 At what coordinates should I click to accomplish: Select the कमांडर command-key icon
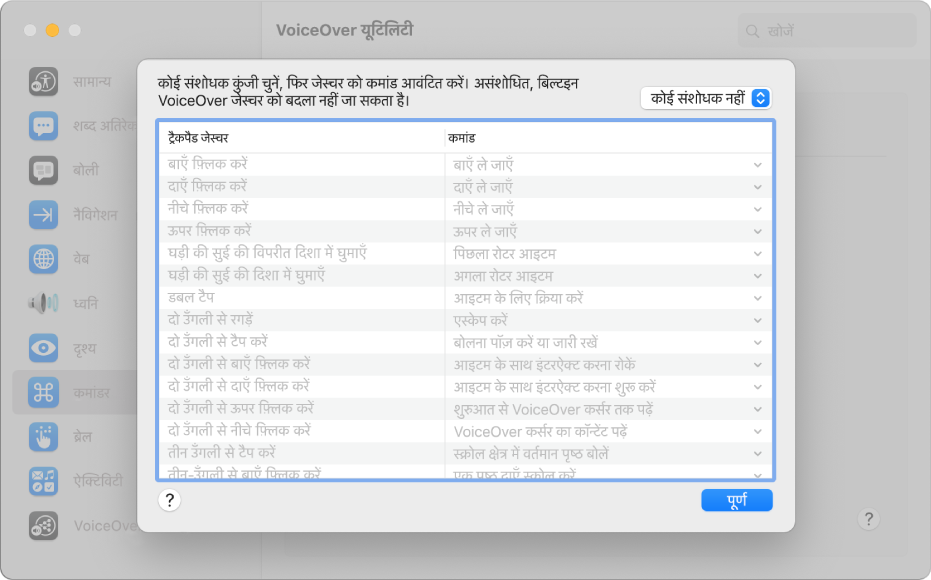tap(43, 392)
